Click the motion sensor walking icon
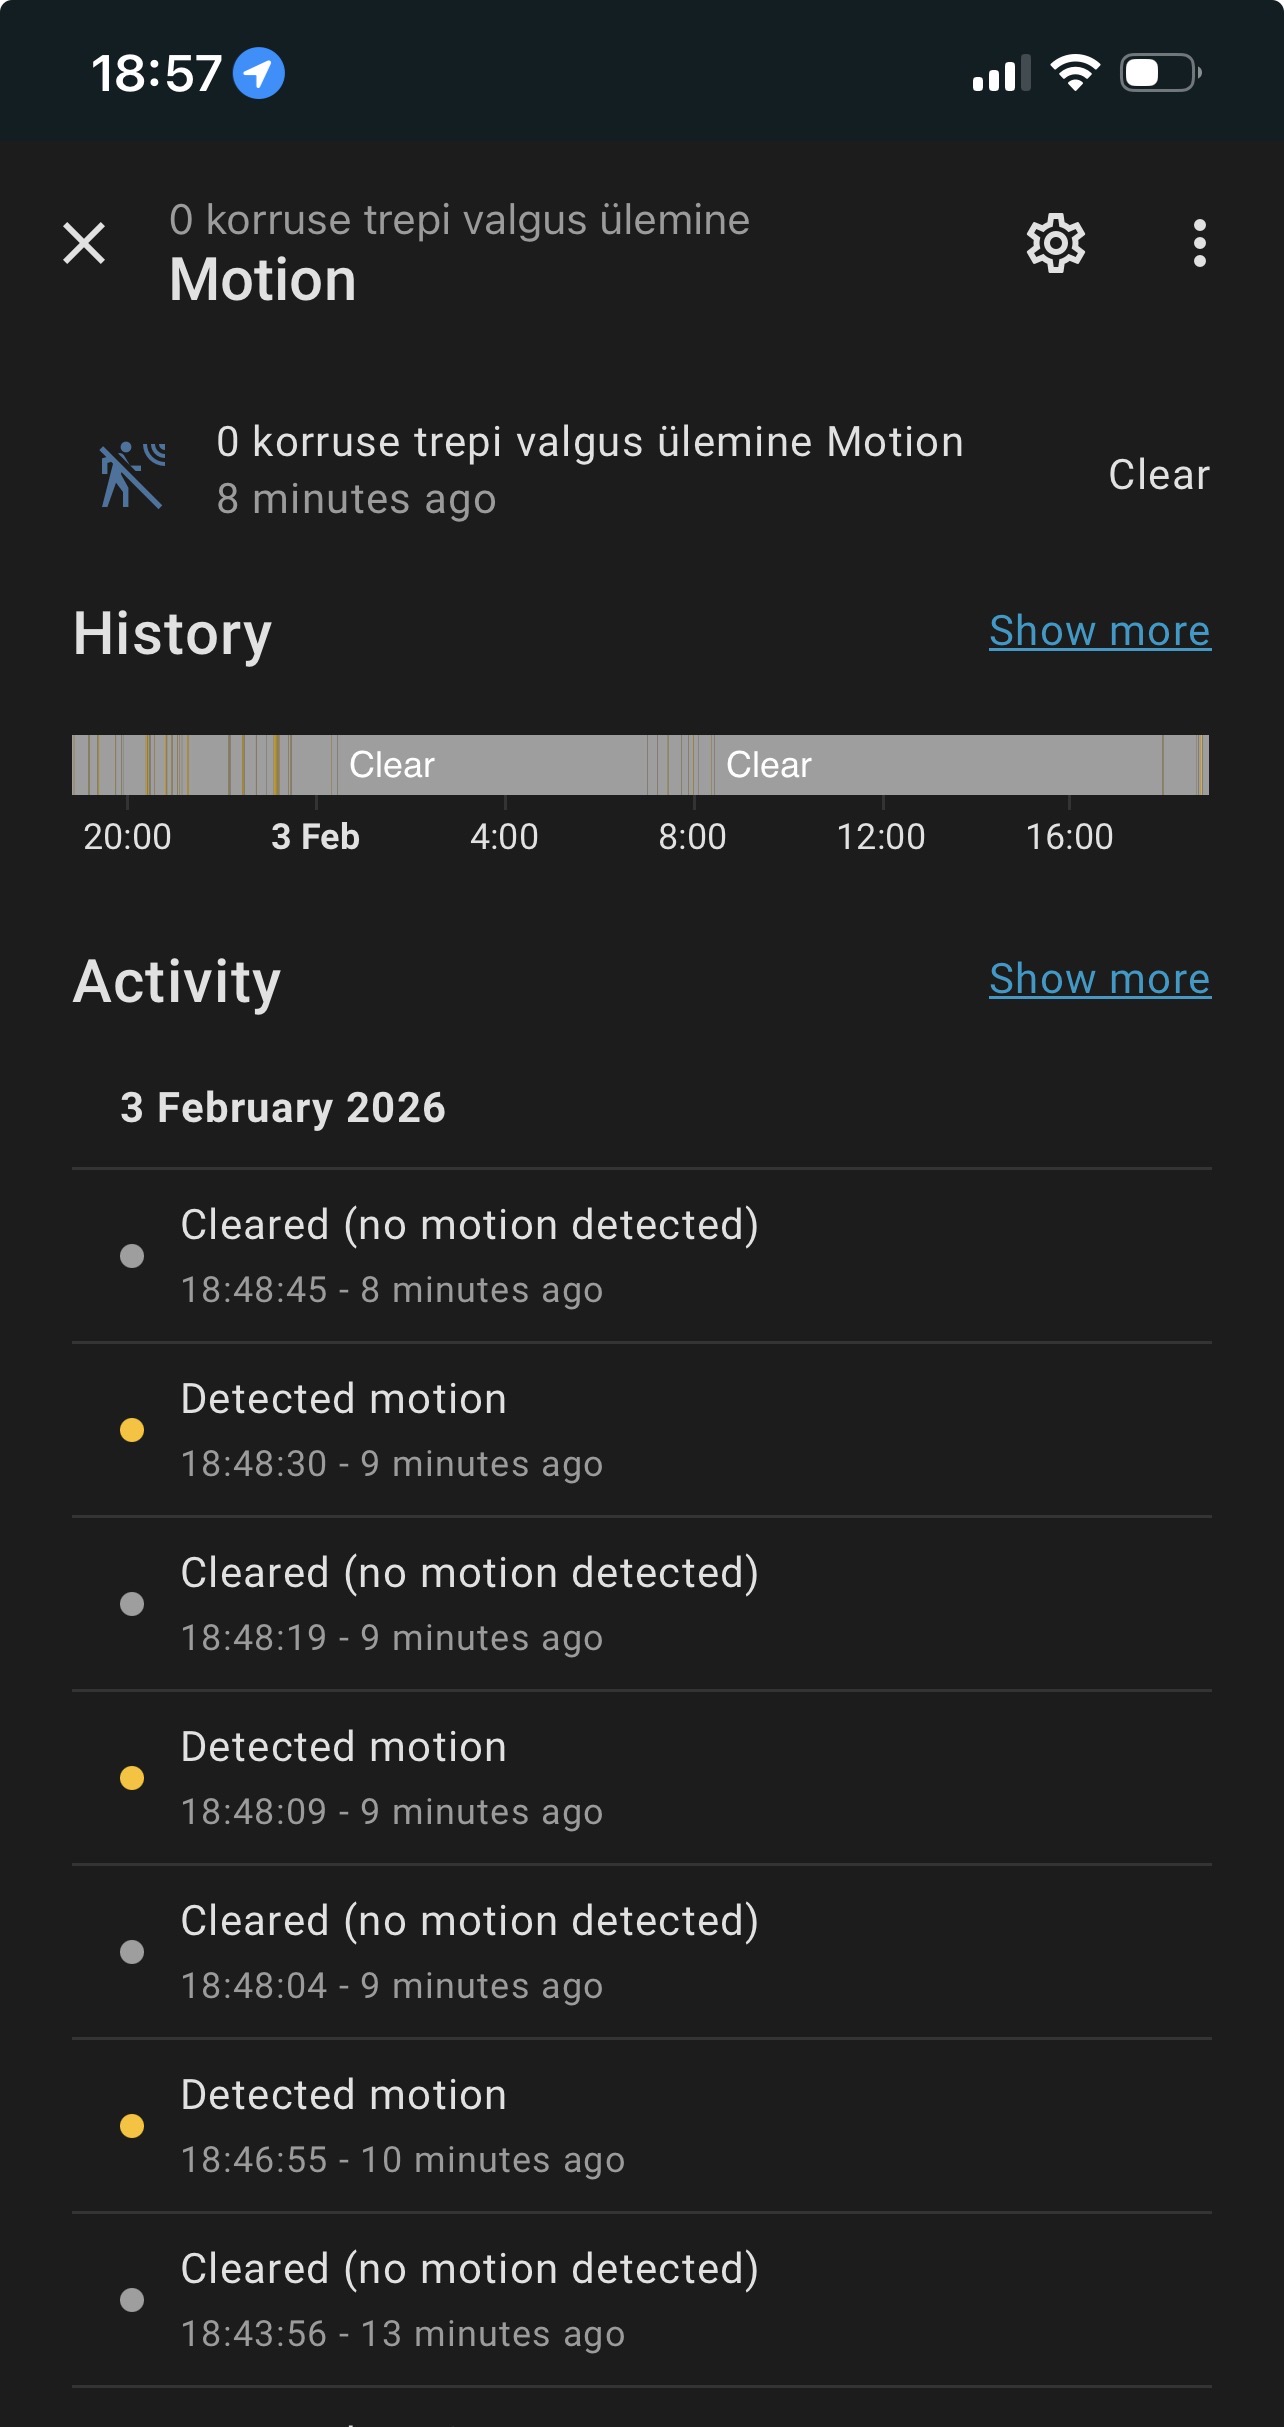1284x2427 pixels. pyautogui.click(x=132, y=474)
